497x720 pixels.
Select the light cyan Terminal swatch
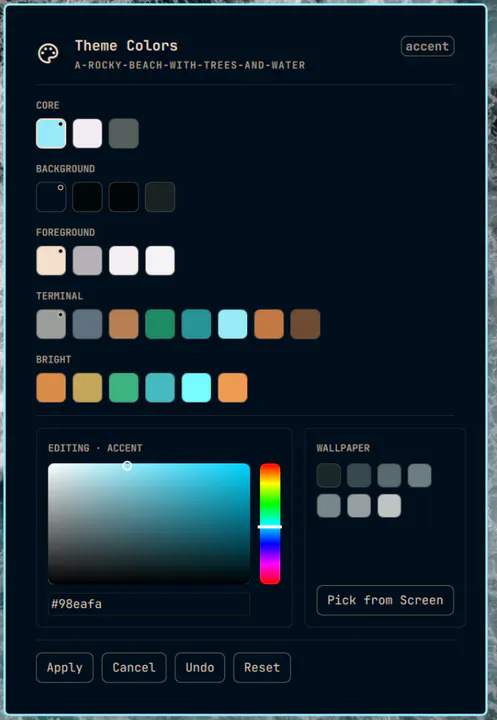point(232,324)
